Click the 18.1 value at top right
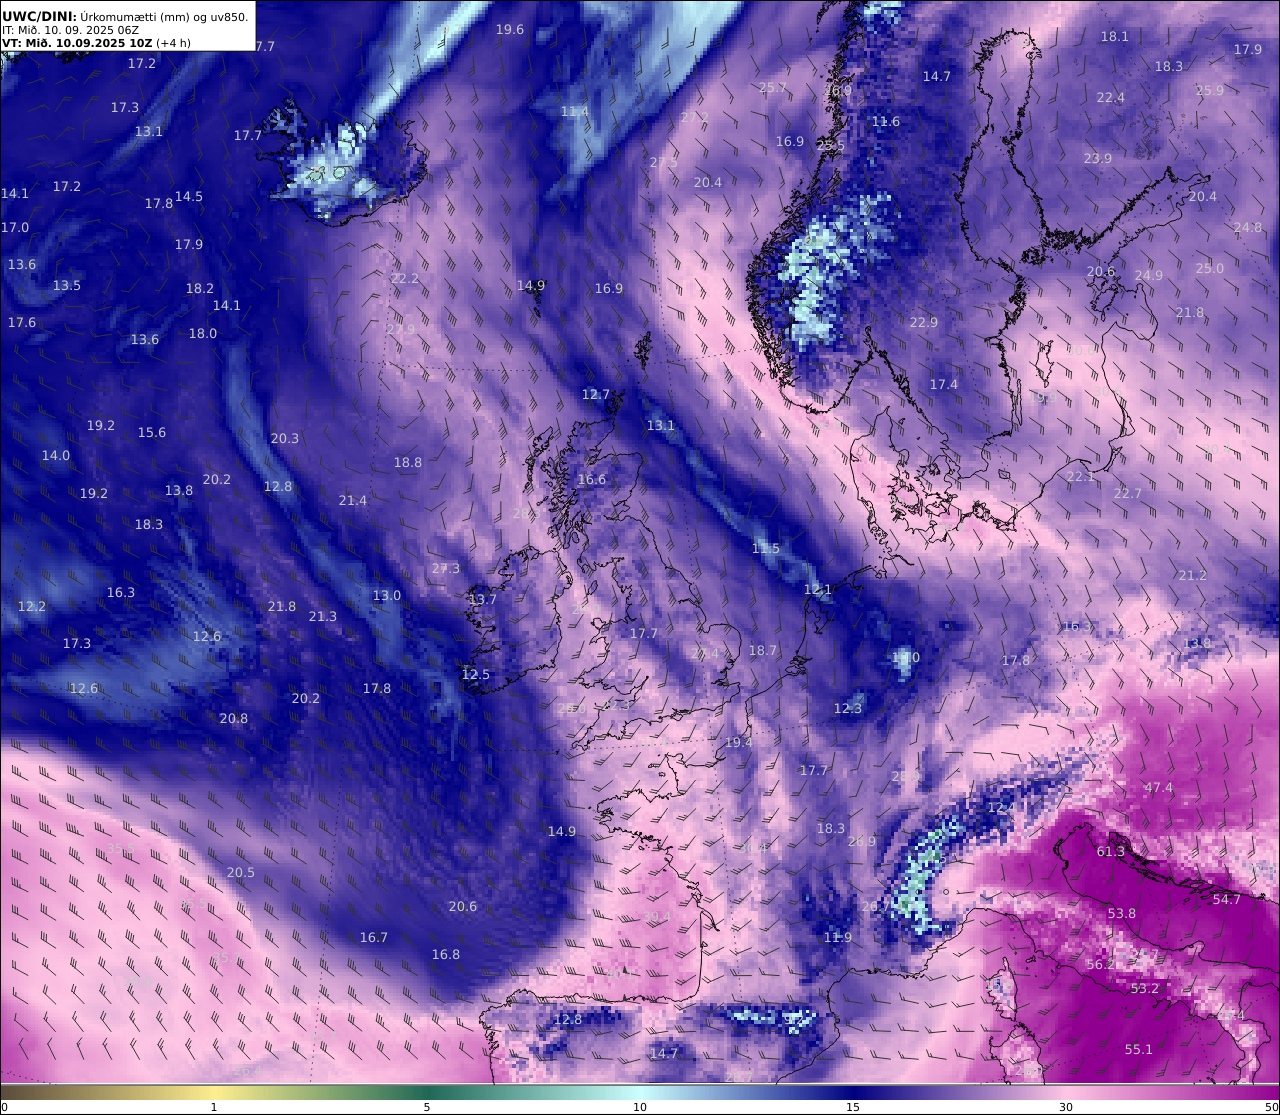This screenshot has width=1280, height=1115. pos(1115,37)
